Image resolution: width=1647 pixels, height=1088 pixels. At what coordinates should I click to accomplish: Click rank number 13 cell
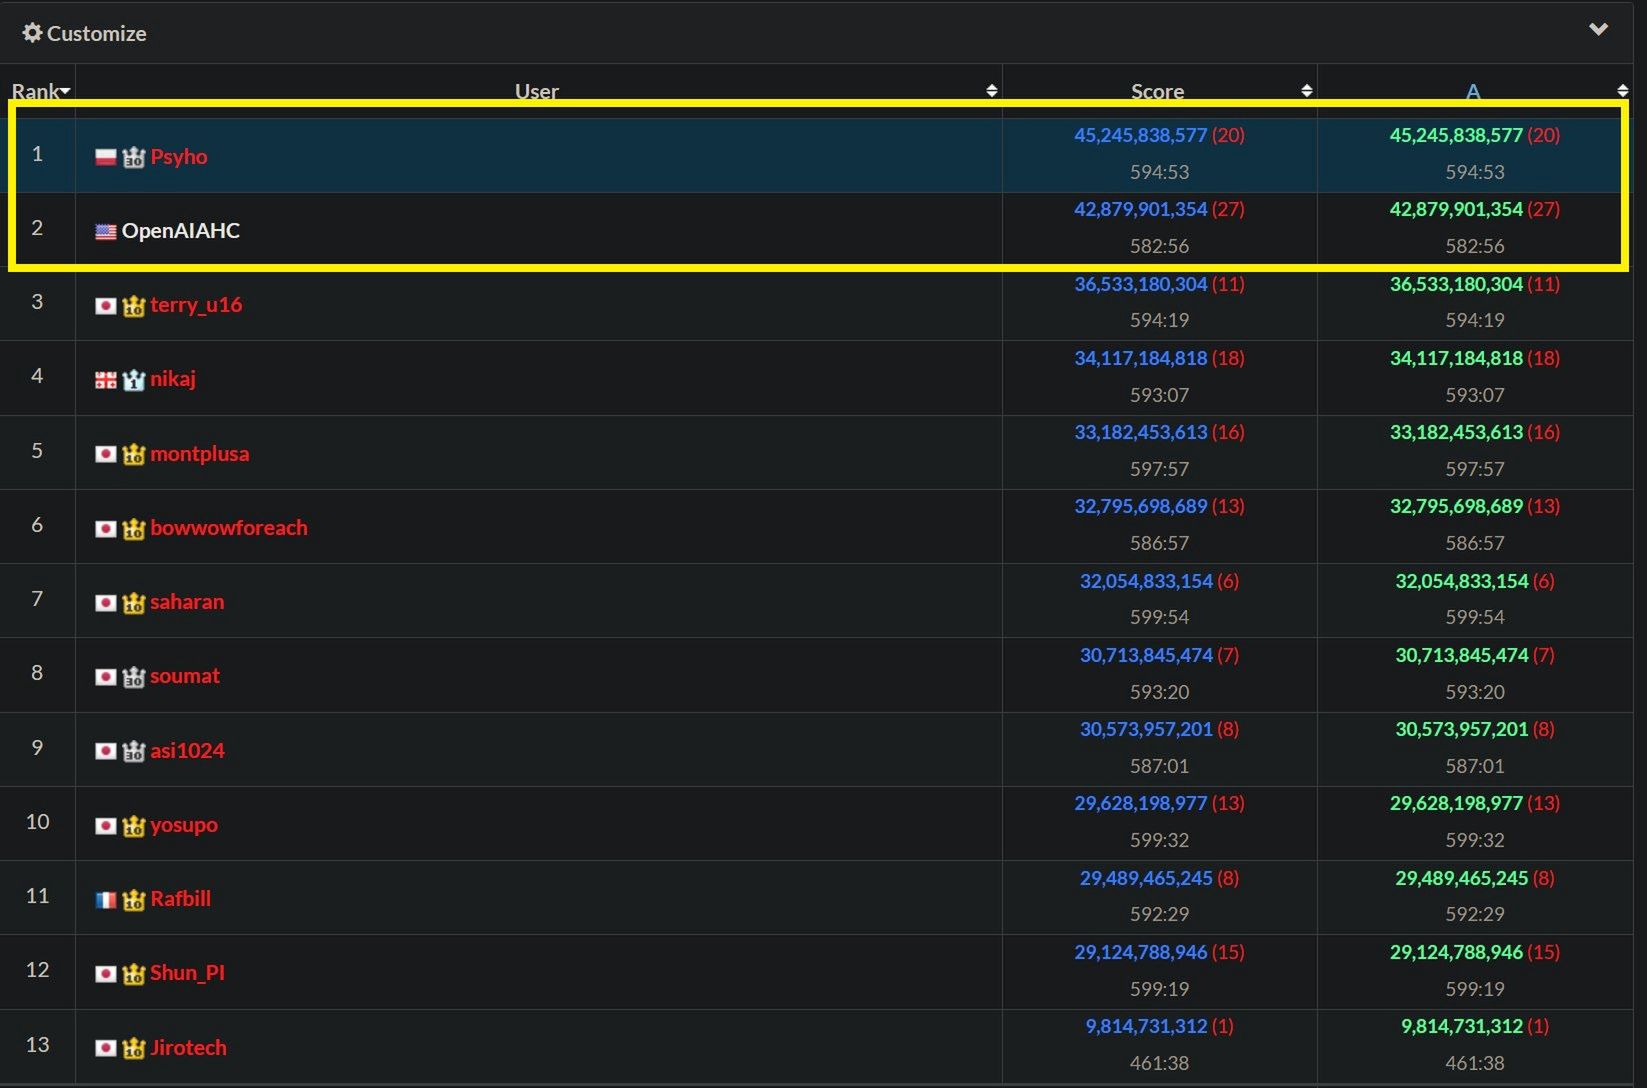(x=37, y=1045)
